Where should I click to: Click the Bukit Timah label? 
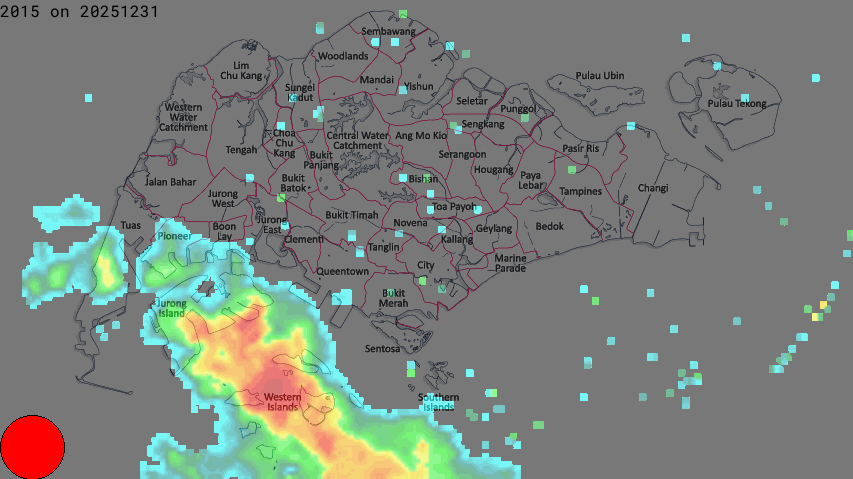click(351, 215)
